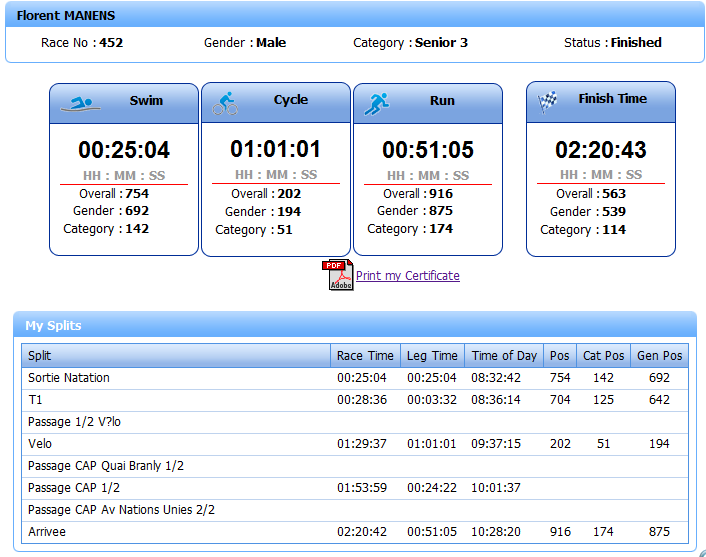The height and width of the screenshot is (557, 706).
Task: Click the Adobe PDF certificate icon
Action: click(x=338, y=275)
